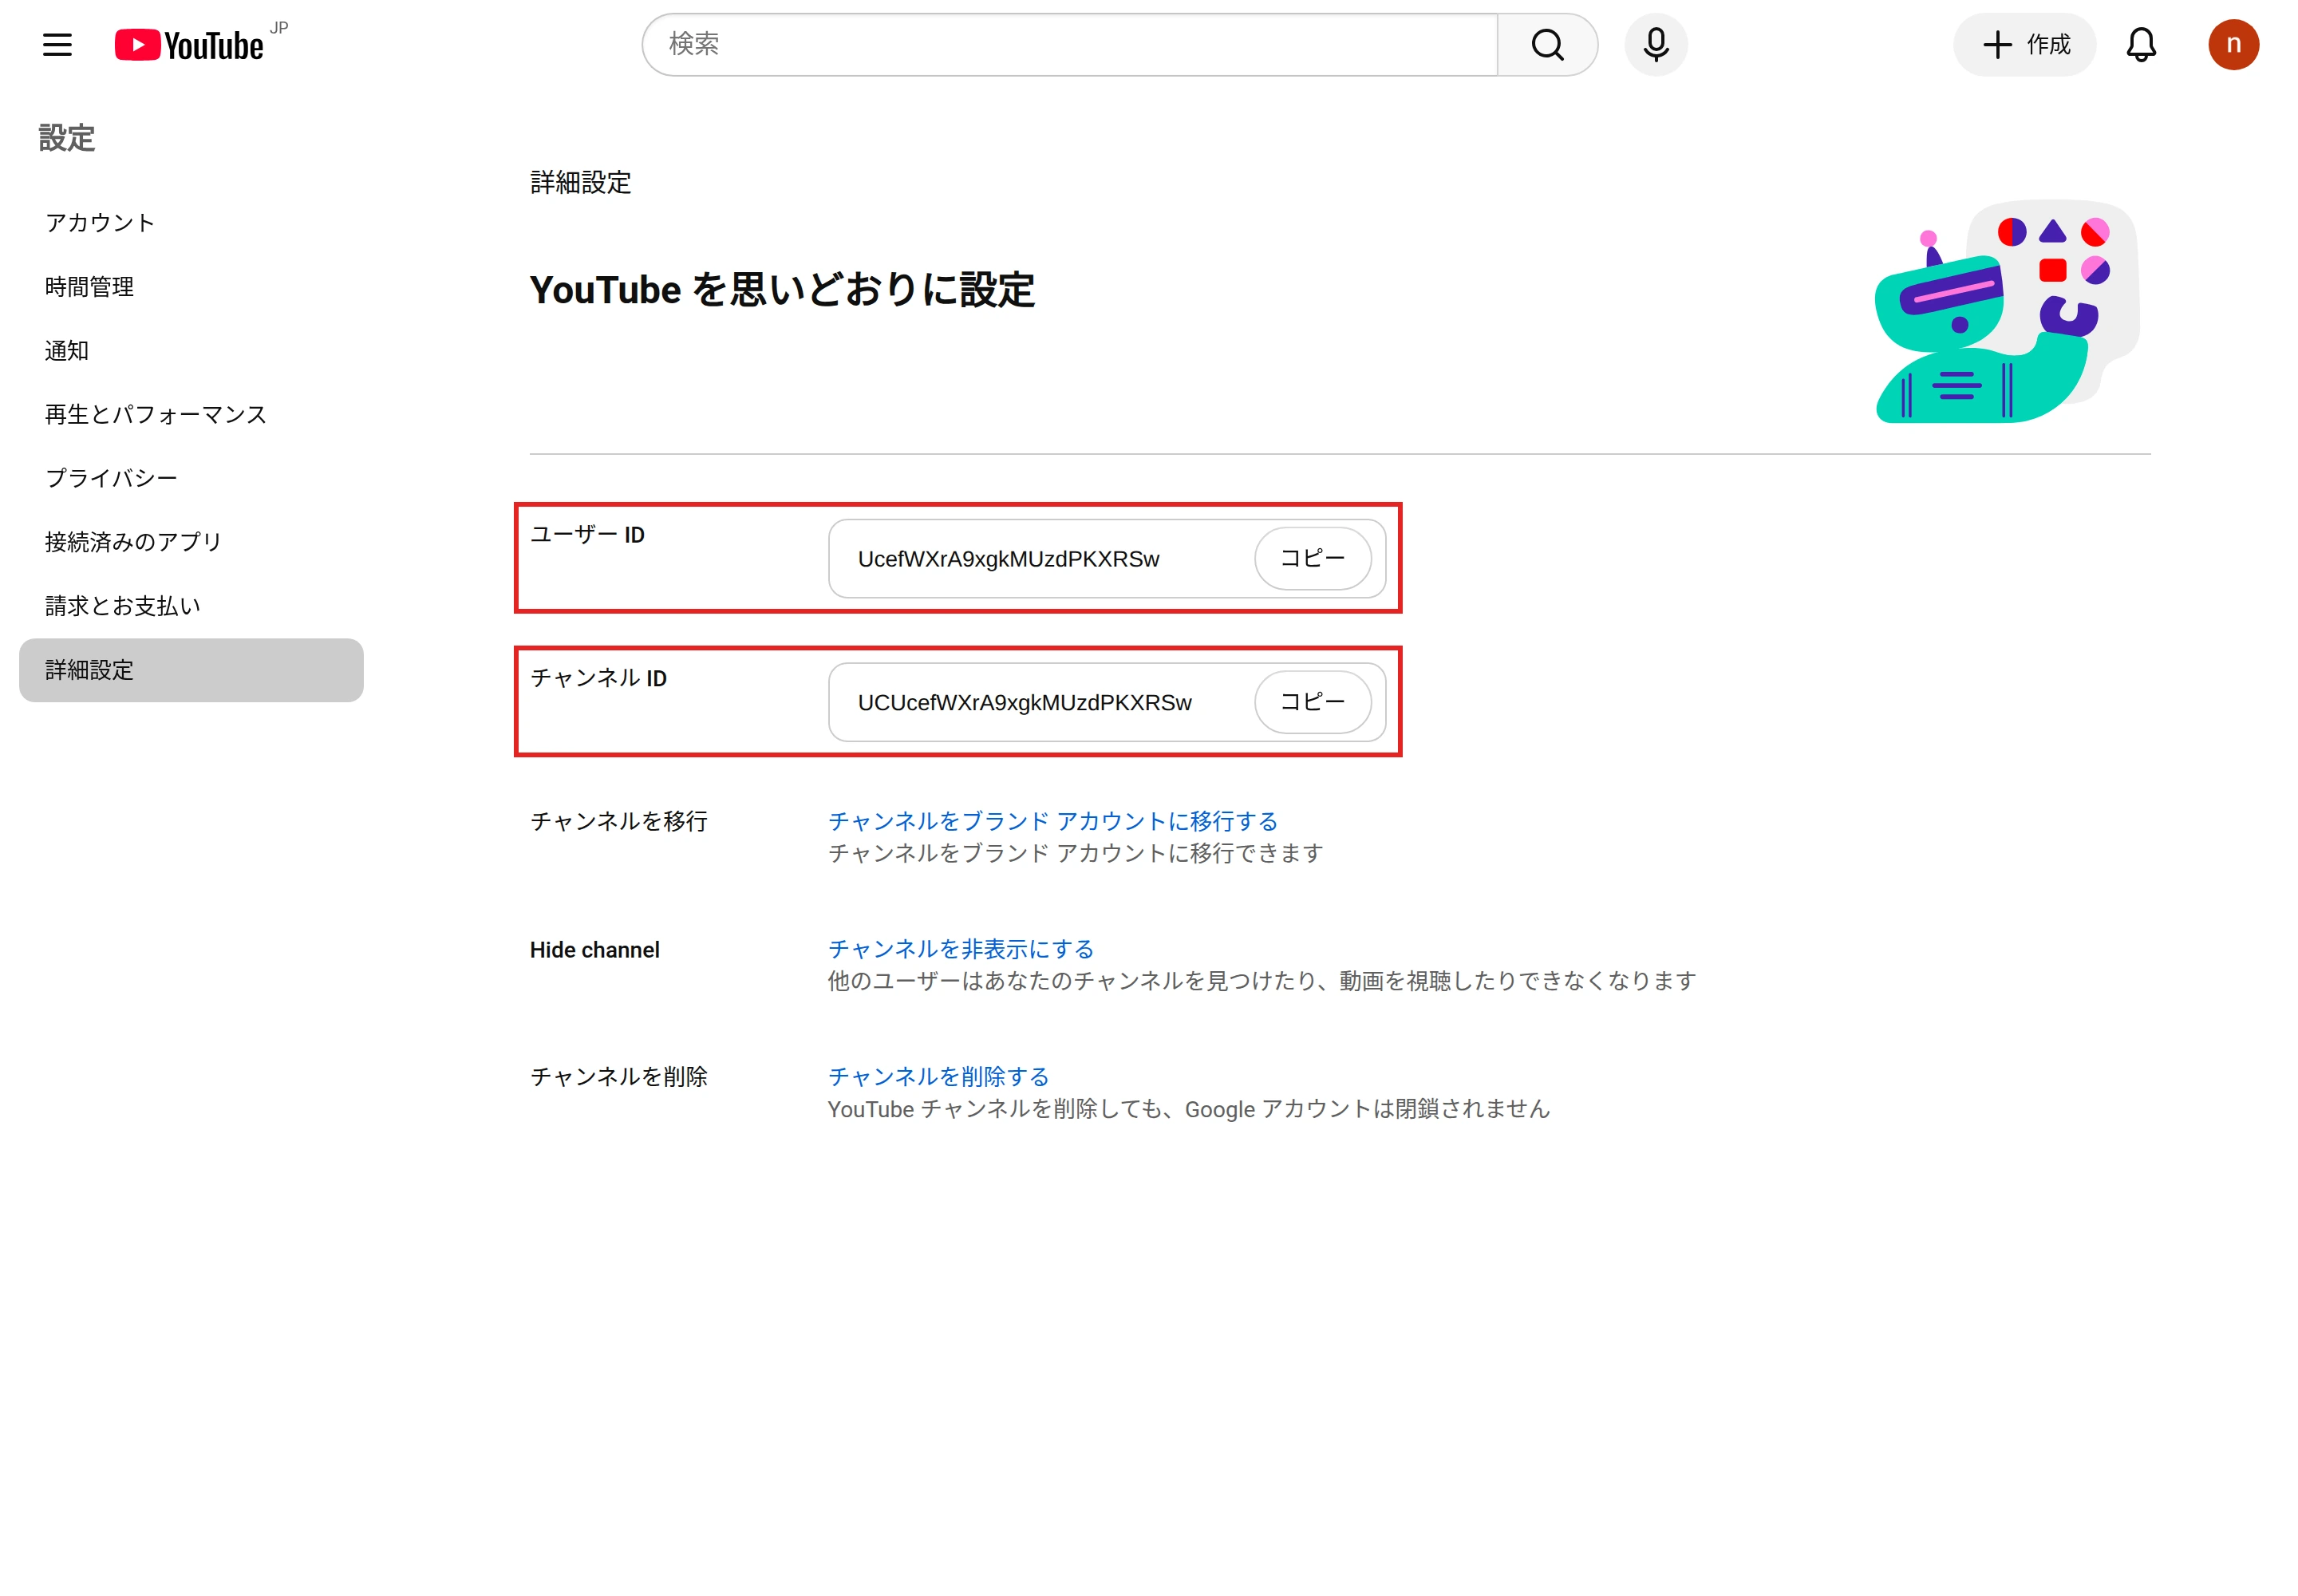Click the search magnifier button
Screen dimensions: 2298x1596
[x=1546, y=44]
